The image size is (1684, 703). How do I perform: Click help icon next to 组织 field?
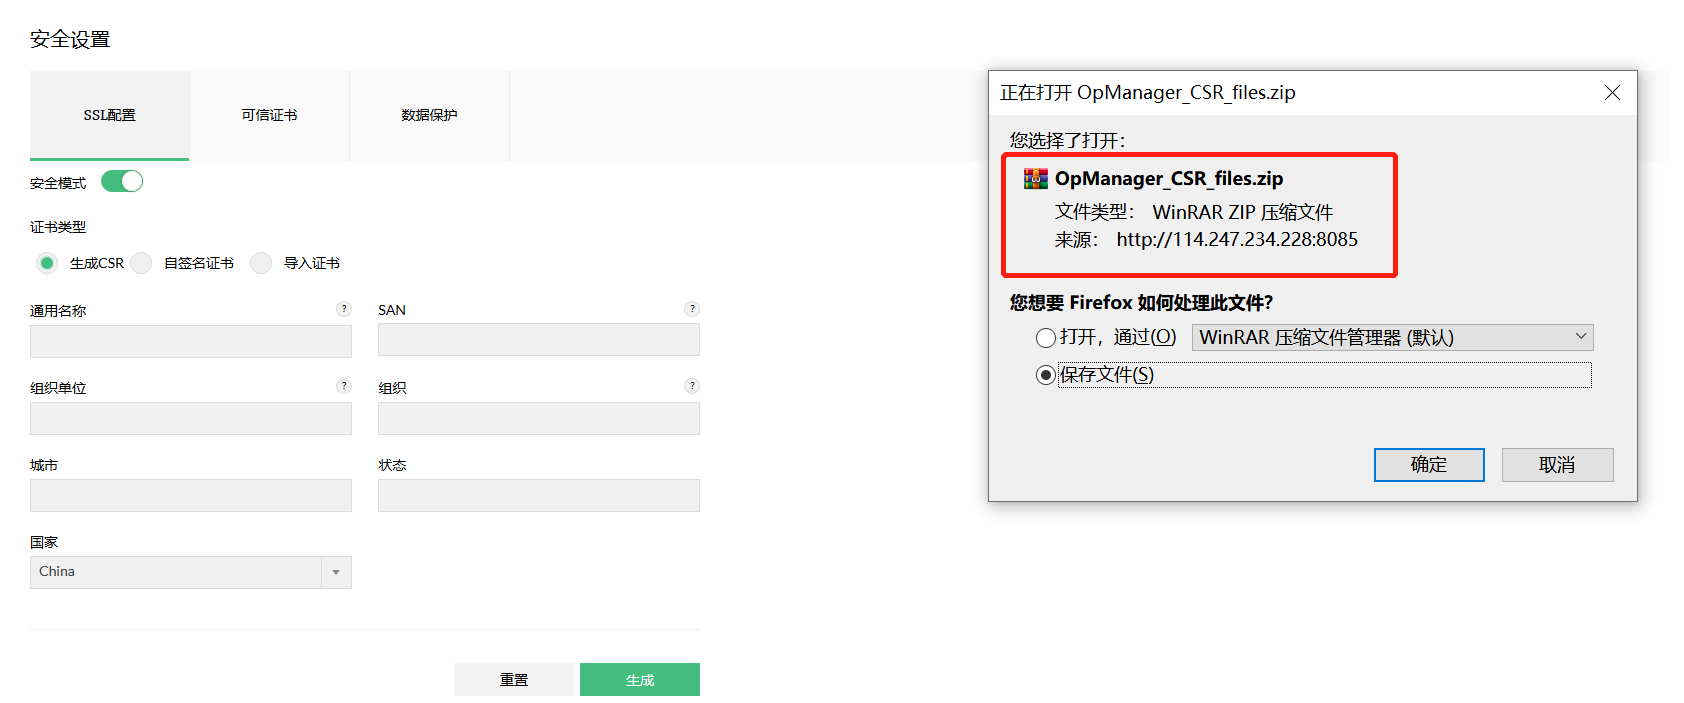(x=692, y=386)
